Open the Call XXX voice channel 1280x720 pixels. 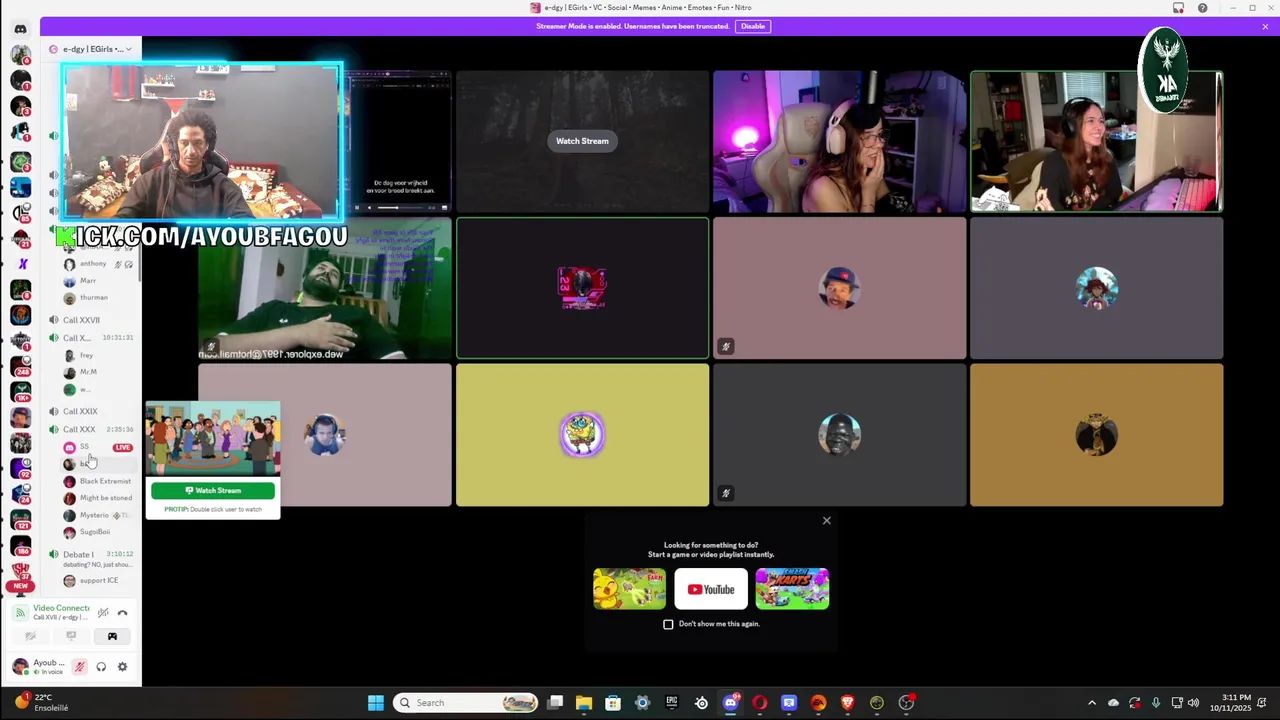tap(79, 429)
